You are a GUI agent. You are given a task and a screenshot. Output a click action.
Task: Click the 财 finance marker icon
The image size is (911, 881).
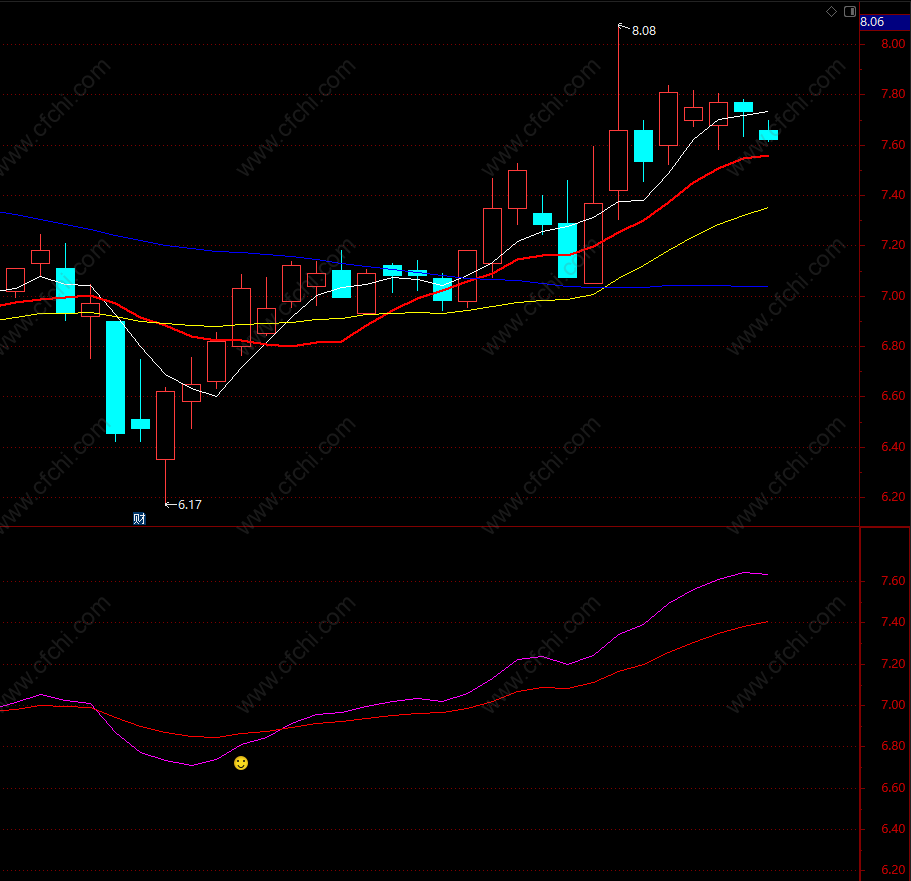pyautogui.click(x=139, y=518)
